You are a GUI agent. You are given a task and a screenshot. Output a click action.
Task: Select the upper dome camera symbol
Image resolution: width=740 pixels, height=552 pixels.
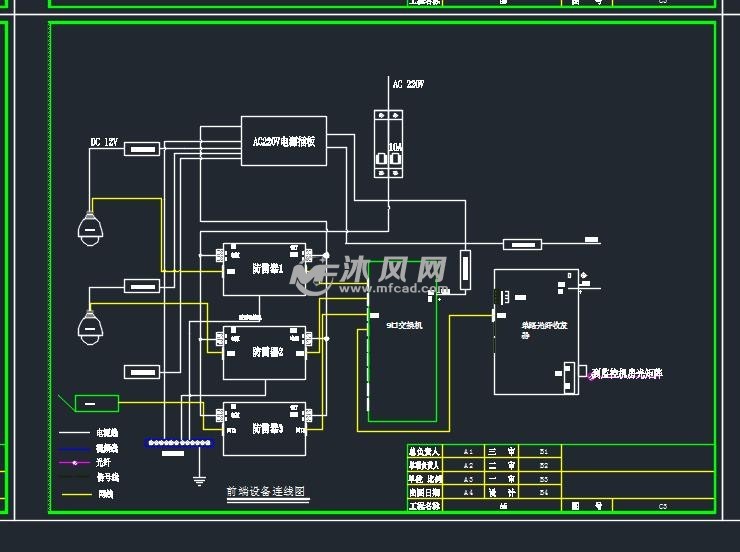point(91,228)
